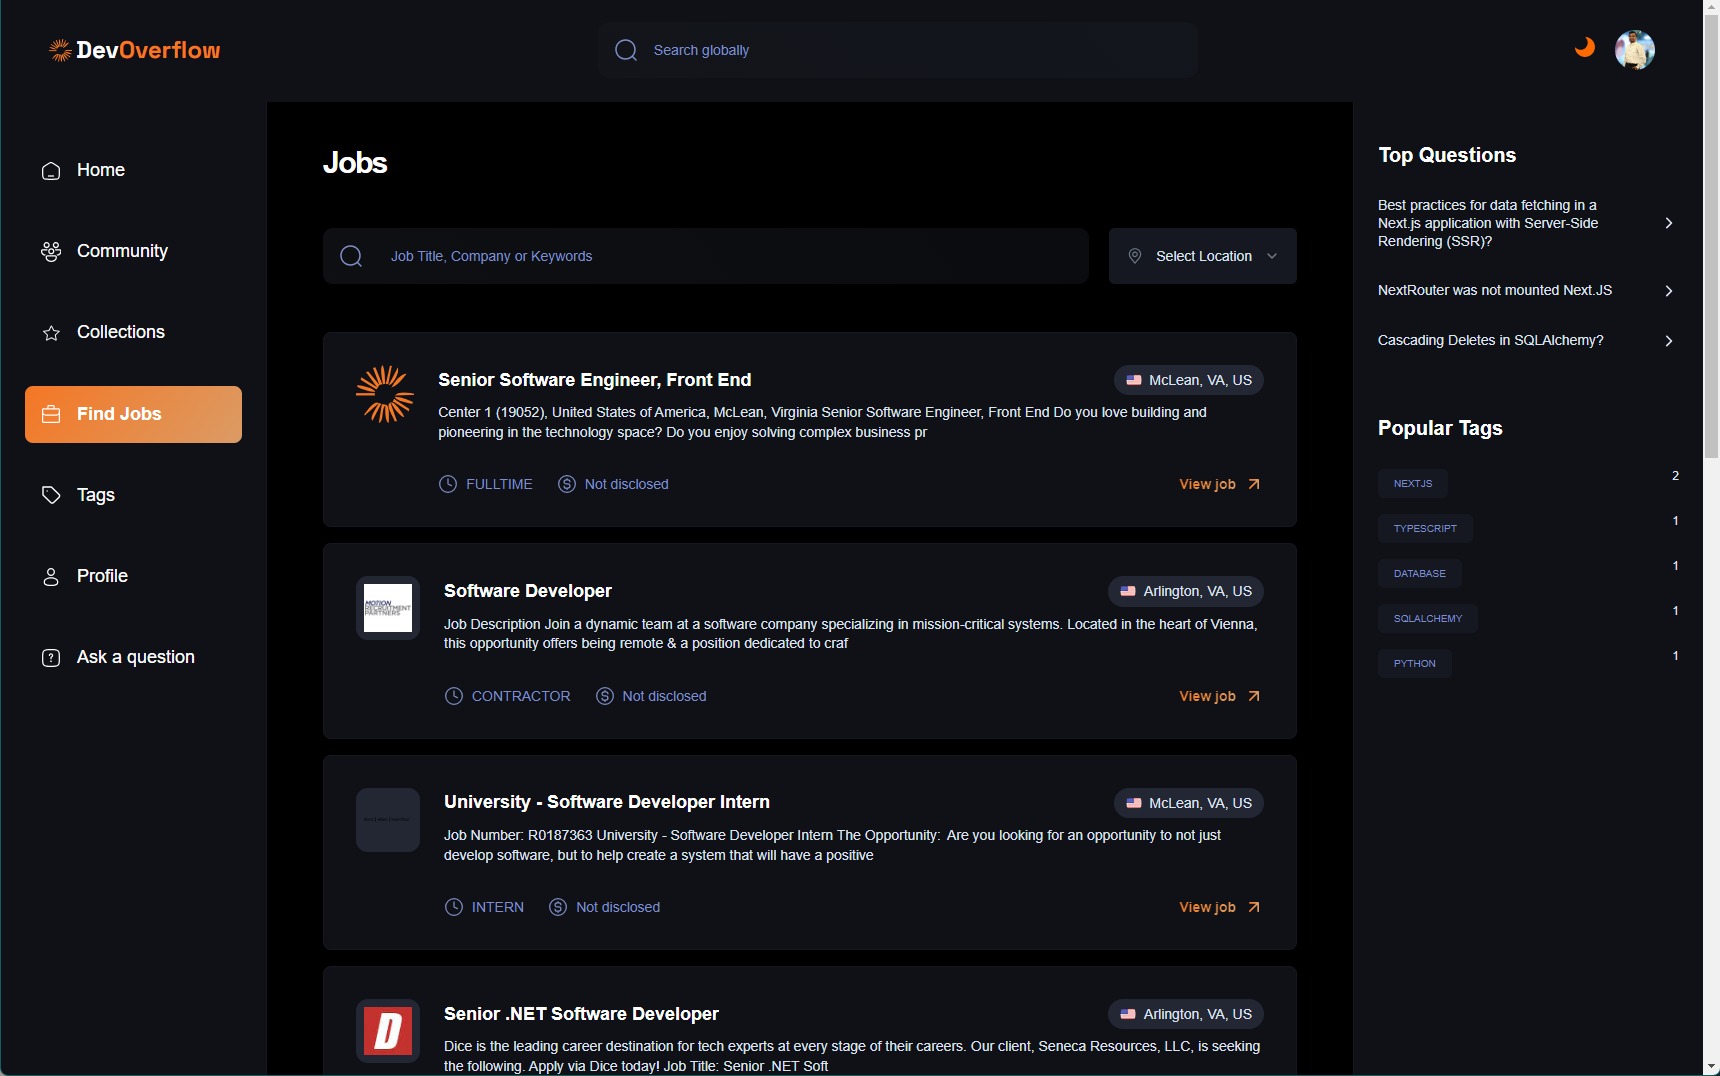Screen dimensions: 1720x1076
Task: Open the Best practices for data fetching question
Action: (1488, 223)
